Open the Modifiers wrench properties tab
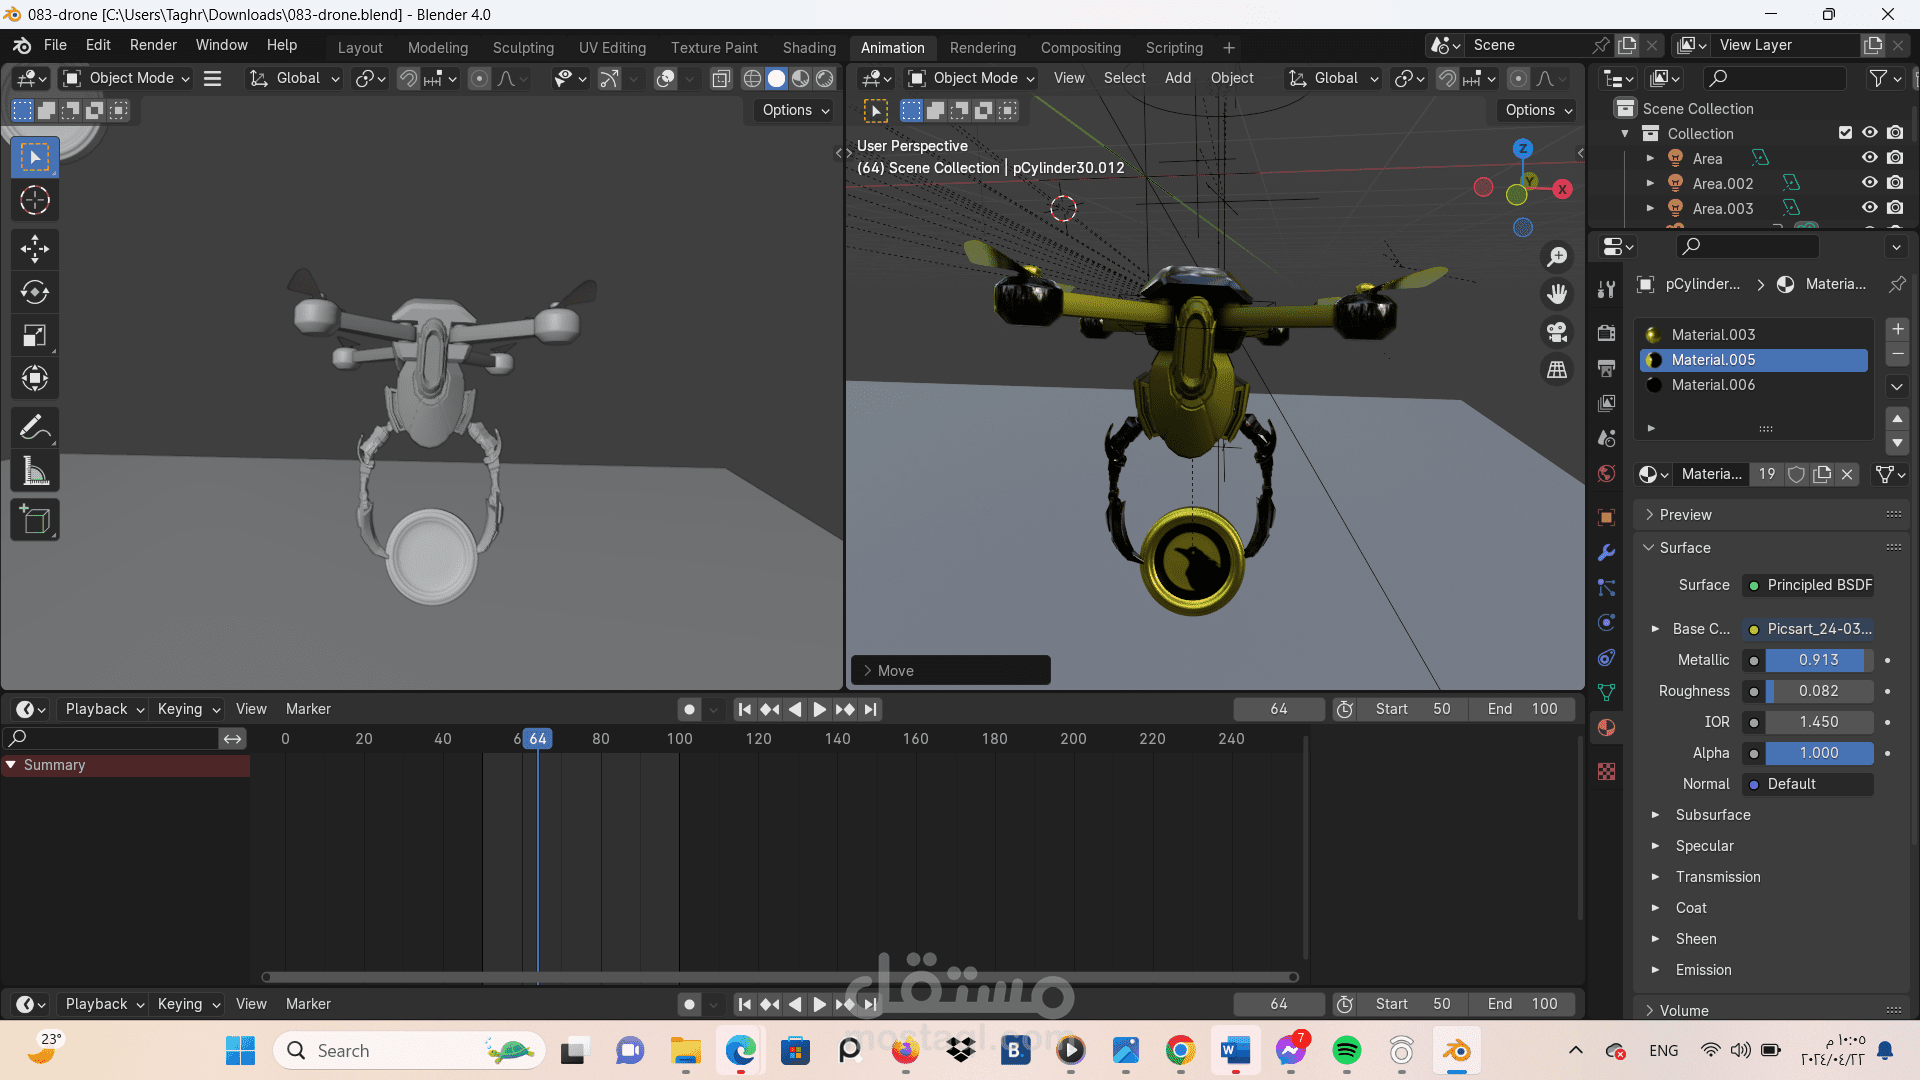Screen dimensions: 1920x1080 [x=1607, y=553]
